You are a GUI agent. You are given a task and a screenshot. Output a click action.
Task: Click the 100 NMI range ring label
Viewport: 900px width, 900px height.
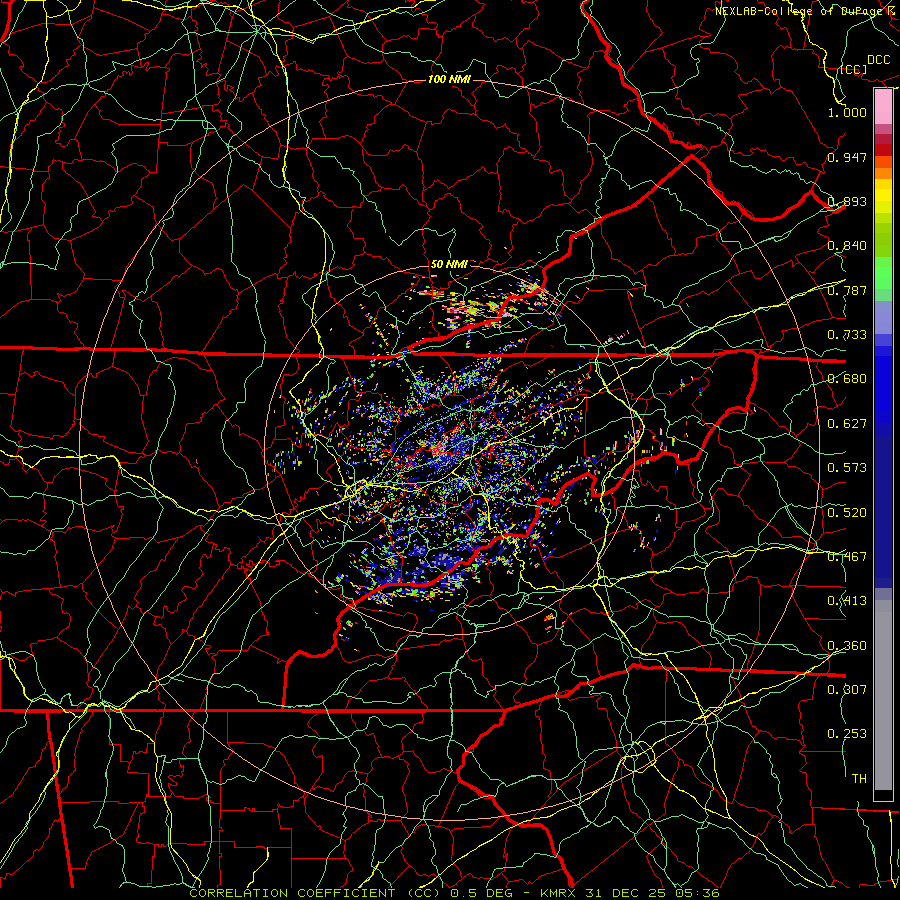(449, 79)
